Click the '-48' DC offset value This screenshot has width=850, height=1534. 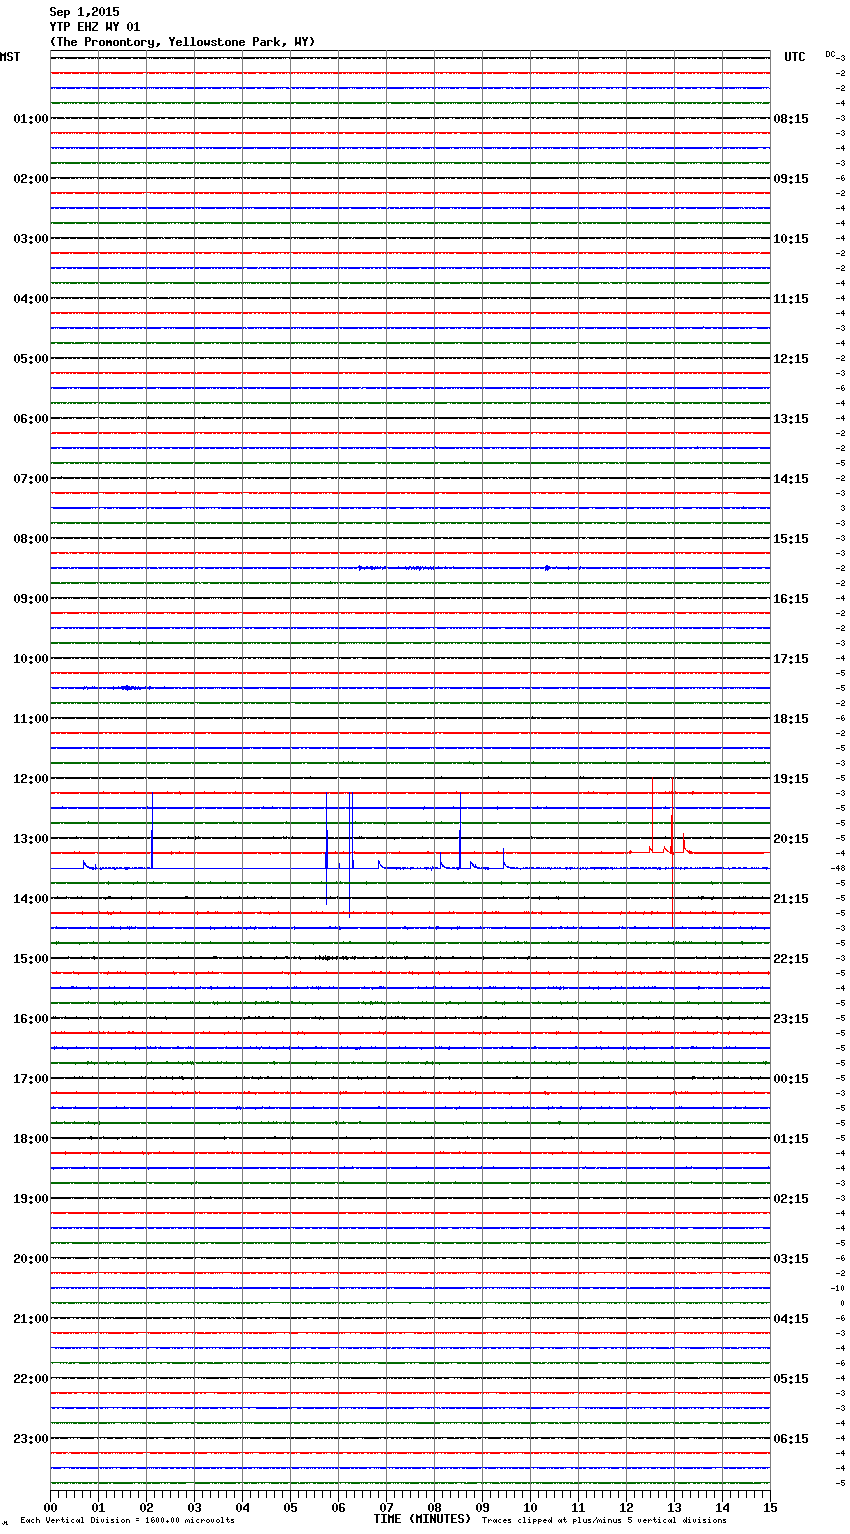coord(838,868)
